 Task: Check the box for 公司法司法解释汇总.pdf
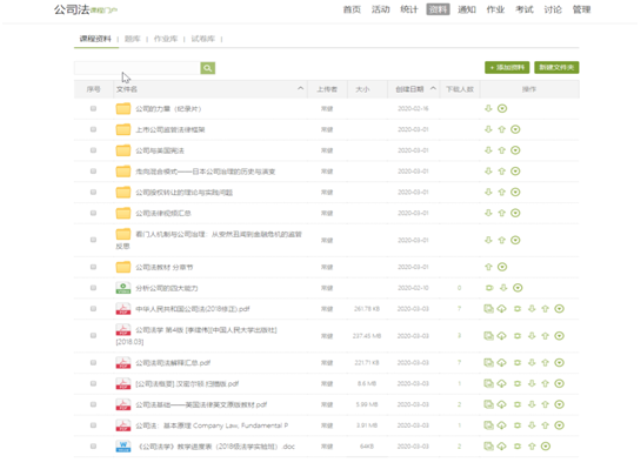pyautogui.click(x=94, y=362)
